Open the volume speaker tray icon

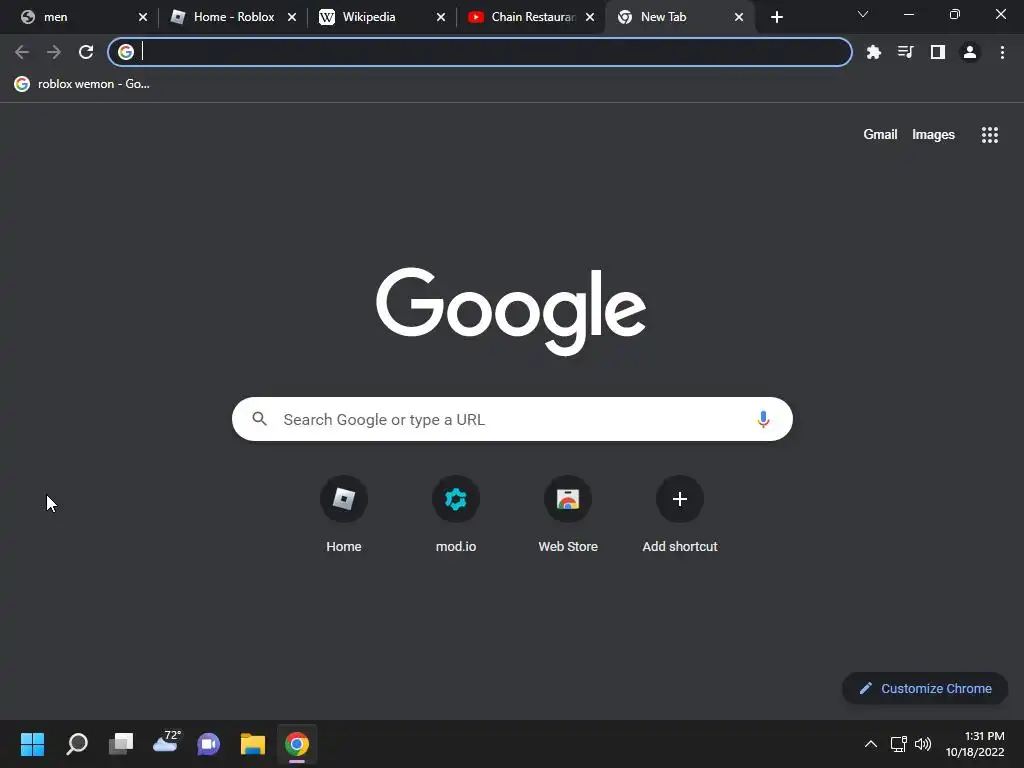(923, 744)
